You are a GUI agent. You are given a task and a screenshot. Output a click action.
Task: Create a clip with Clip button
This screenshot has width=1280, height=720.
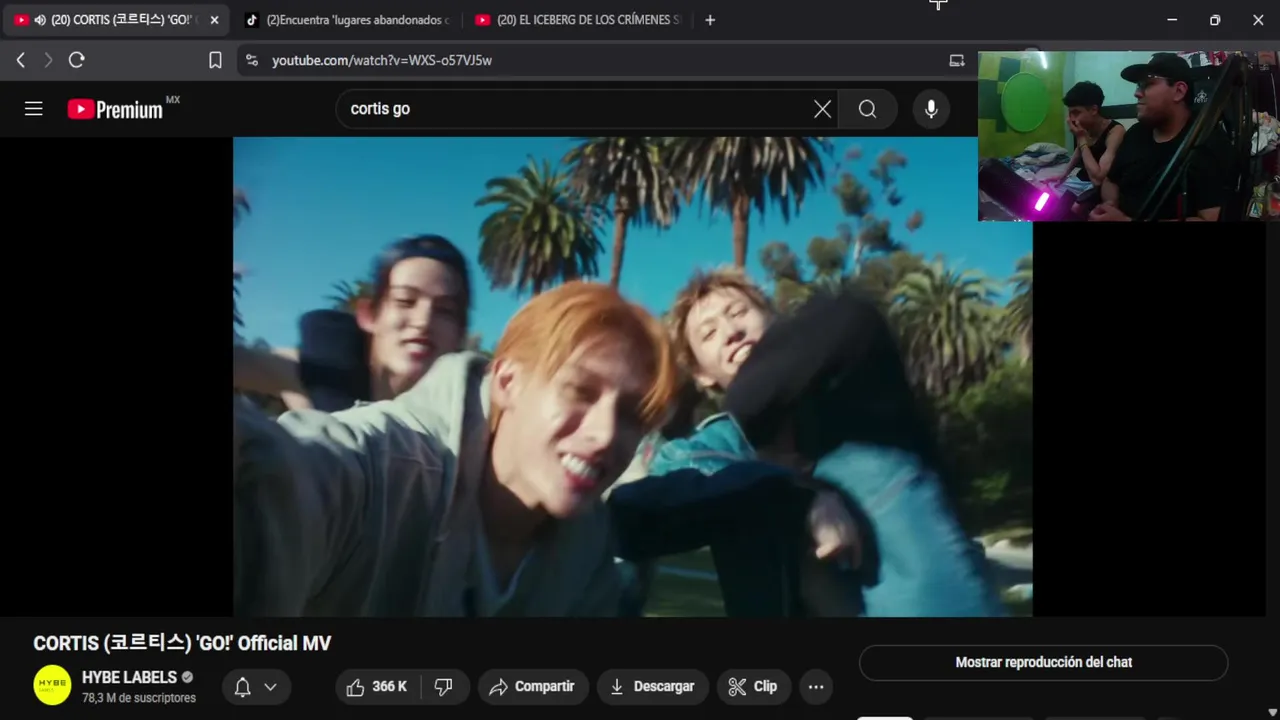pyautogui.click(x=752, y=687)
